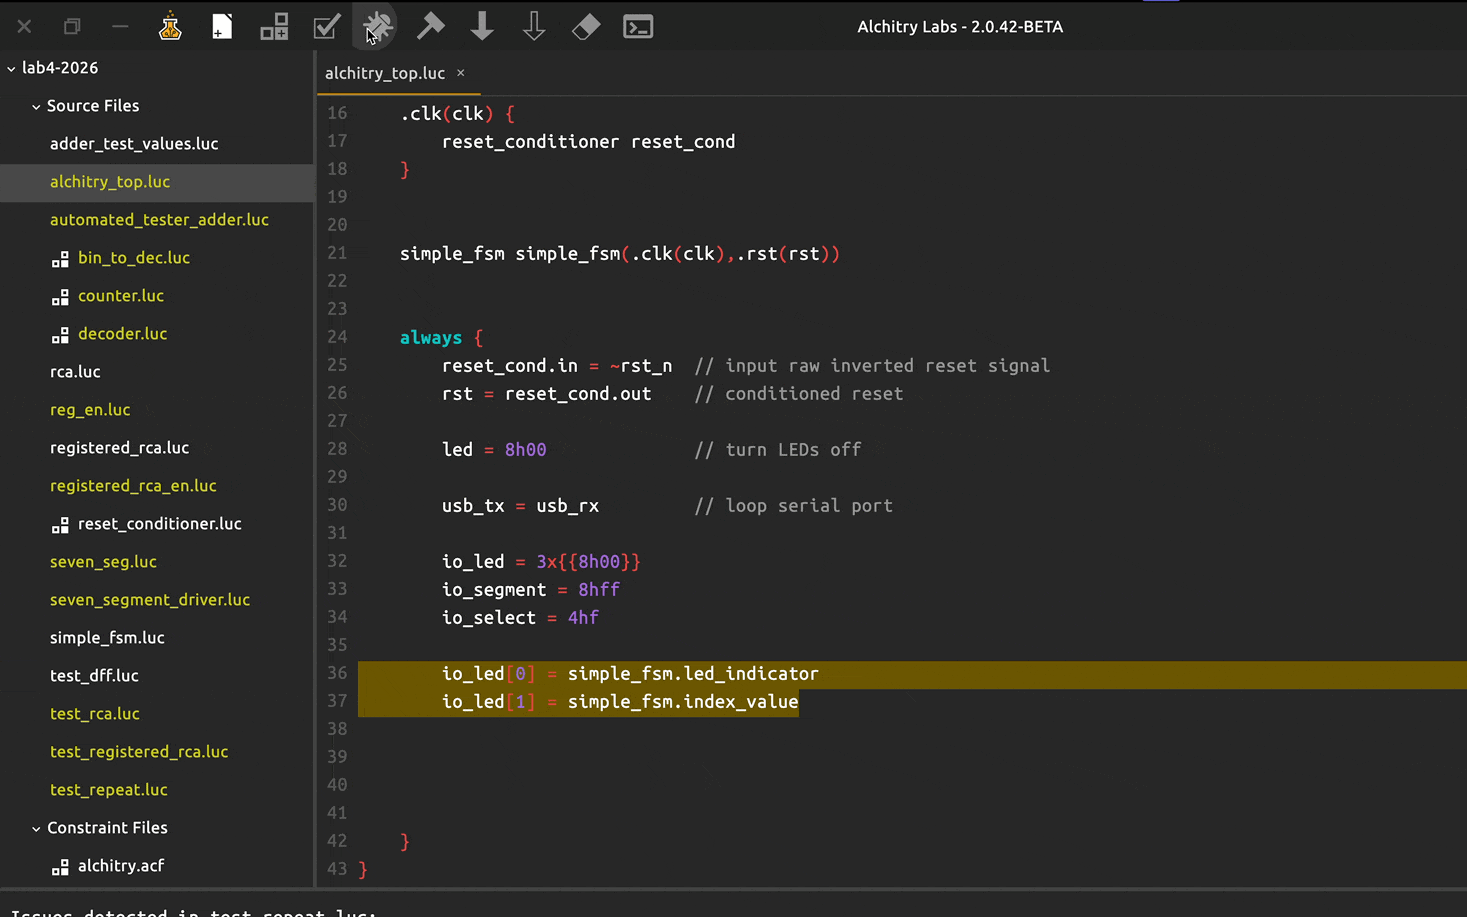Switch to the alchitry_top.luc editor tab
The image size is (1467, 917).
(x=385, y=73)
